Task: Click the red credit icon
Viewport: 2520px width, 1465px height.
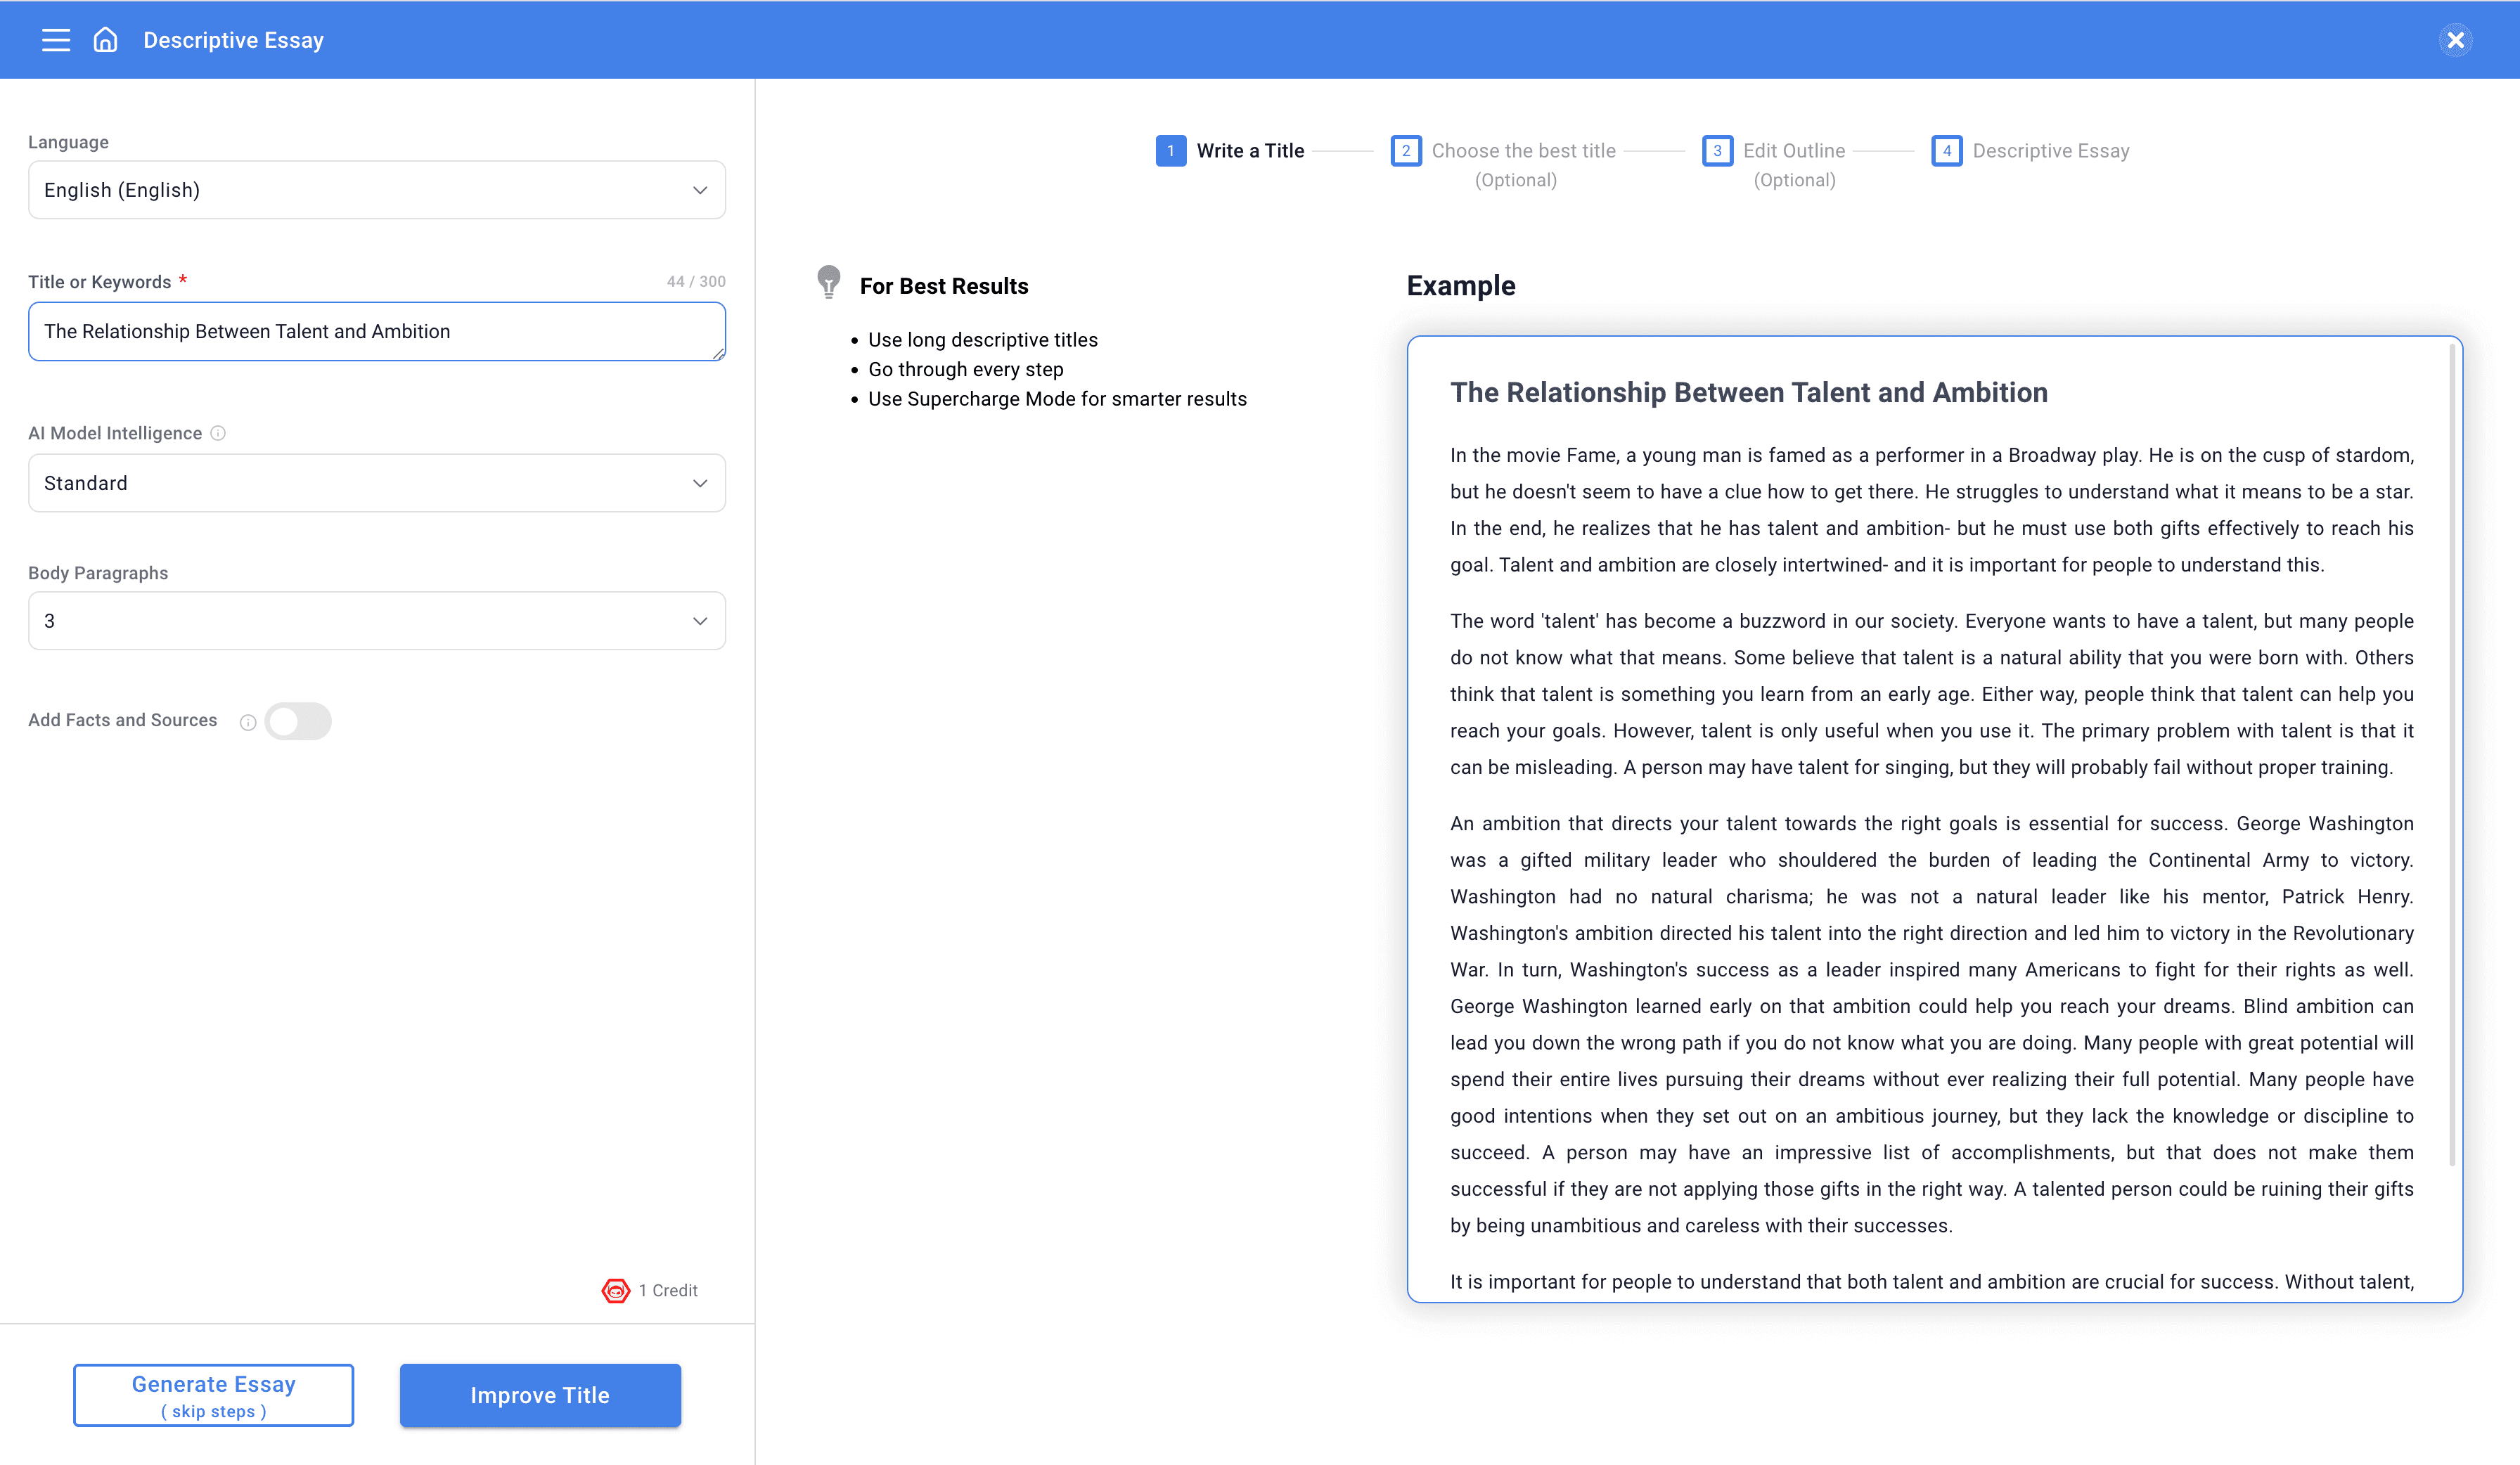Action: click(616, 1290)
